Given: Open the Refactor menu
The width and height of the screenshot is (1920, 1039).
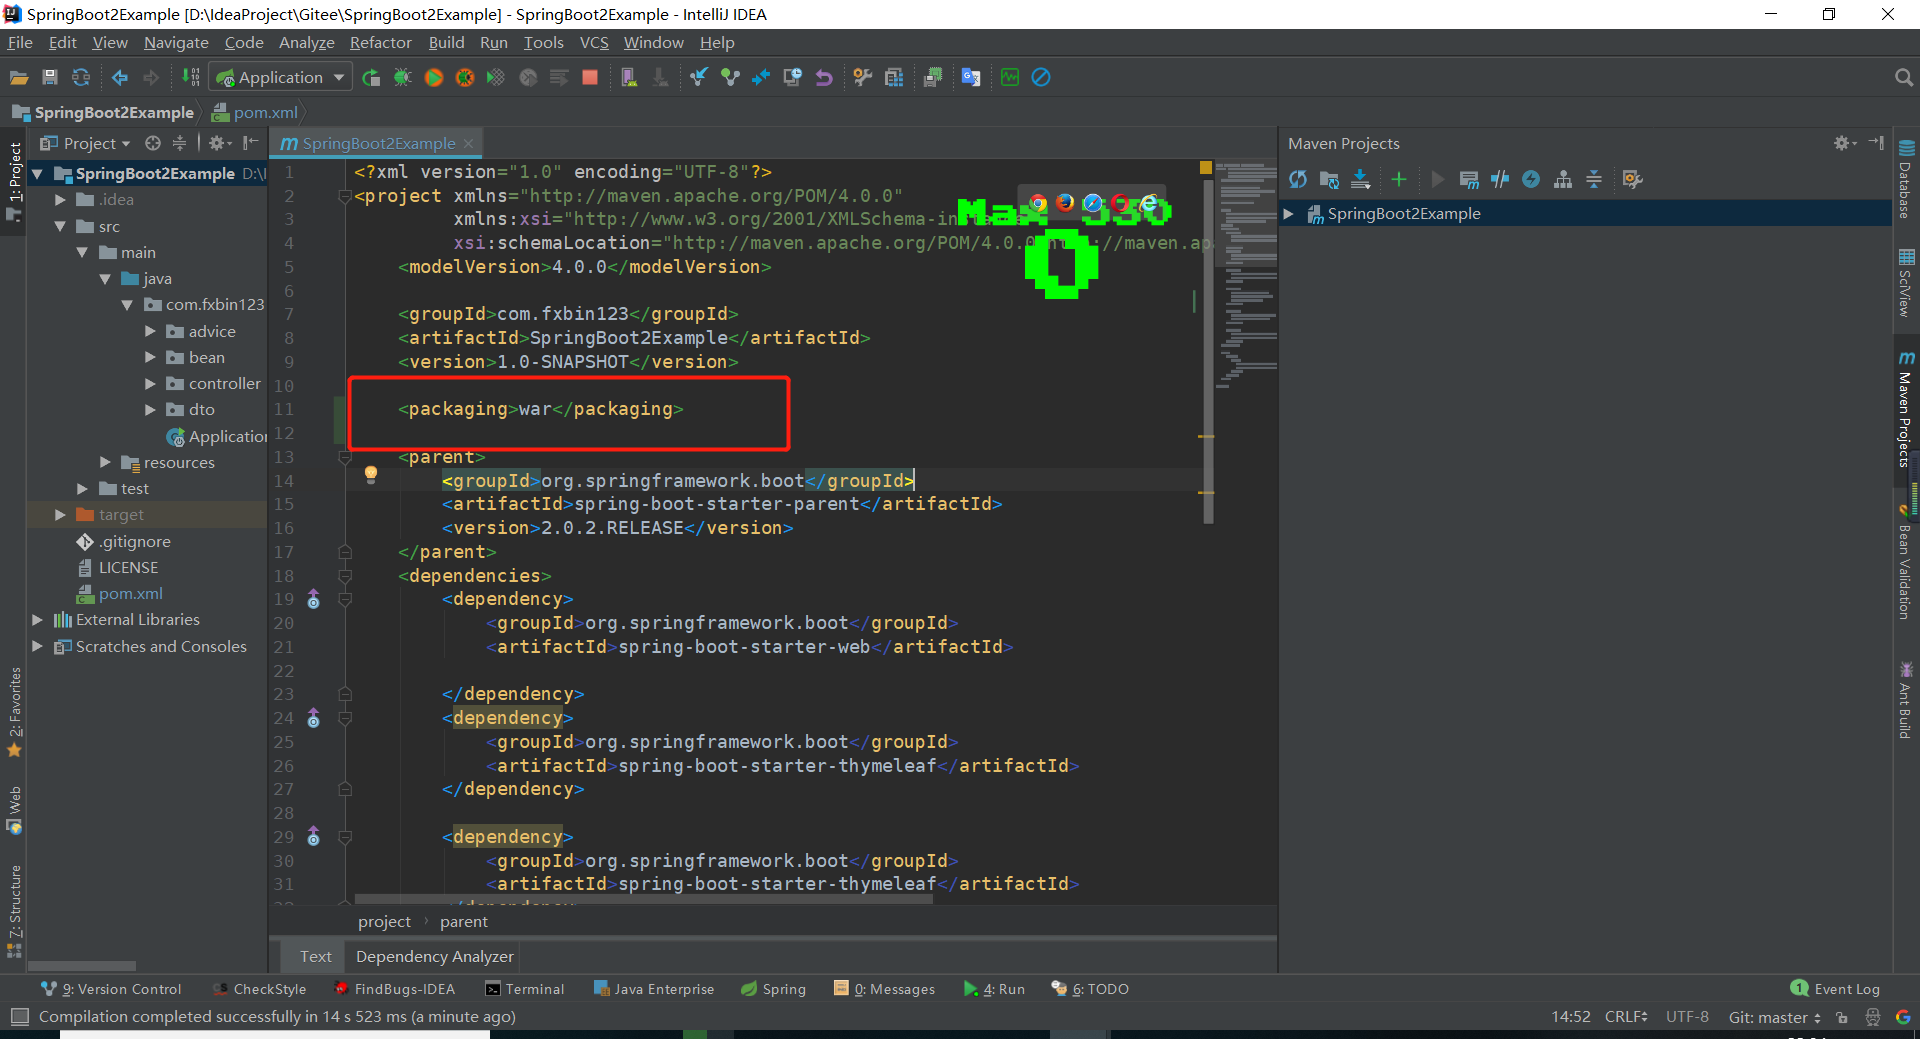Looking at the screenshot, I should (380, 42).
